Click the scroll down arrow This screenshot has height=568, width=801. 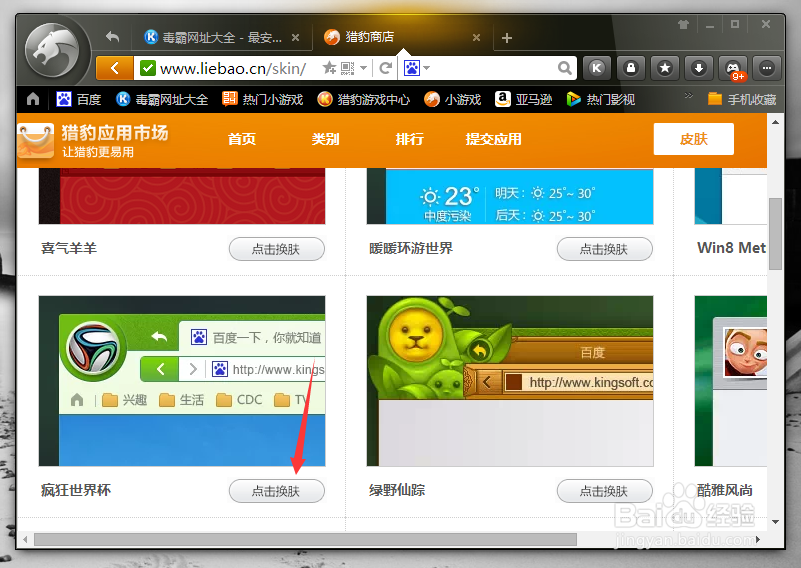coord(775,522)
